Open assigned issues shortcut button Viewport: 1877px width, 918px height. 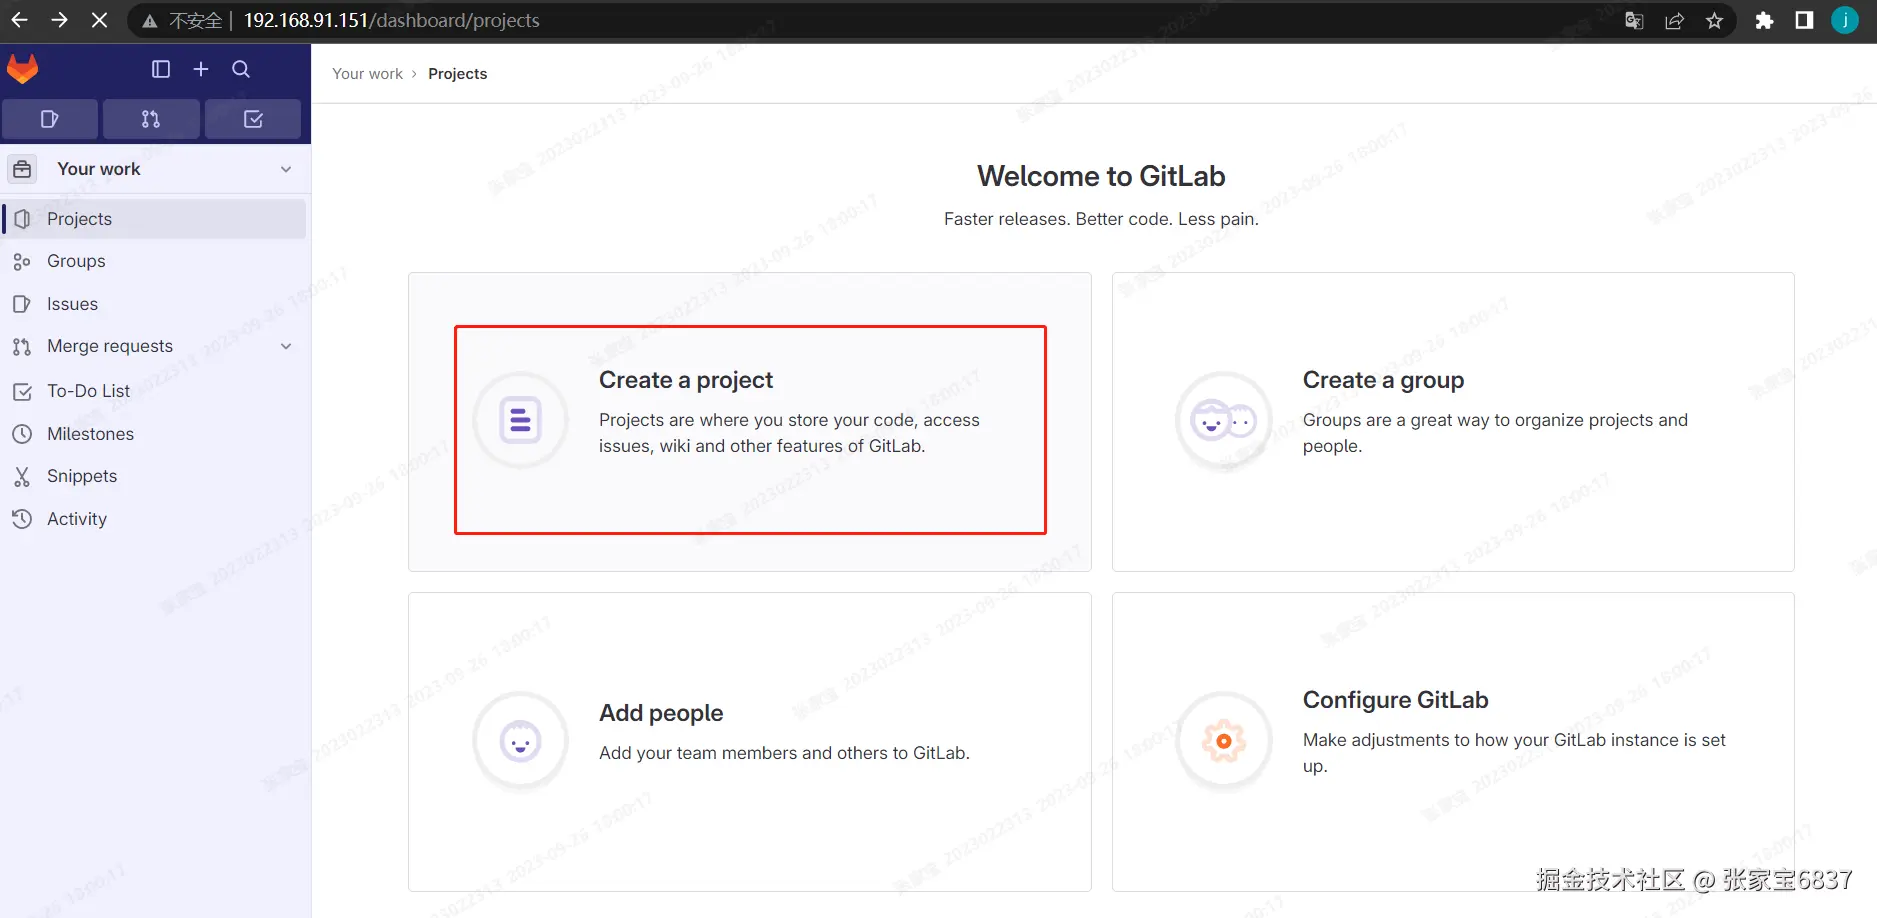pos(50,119)
